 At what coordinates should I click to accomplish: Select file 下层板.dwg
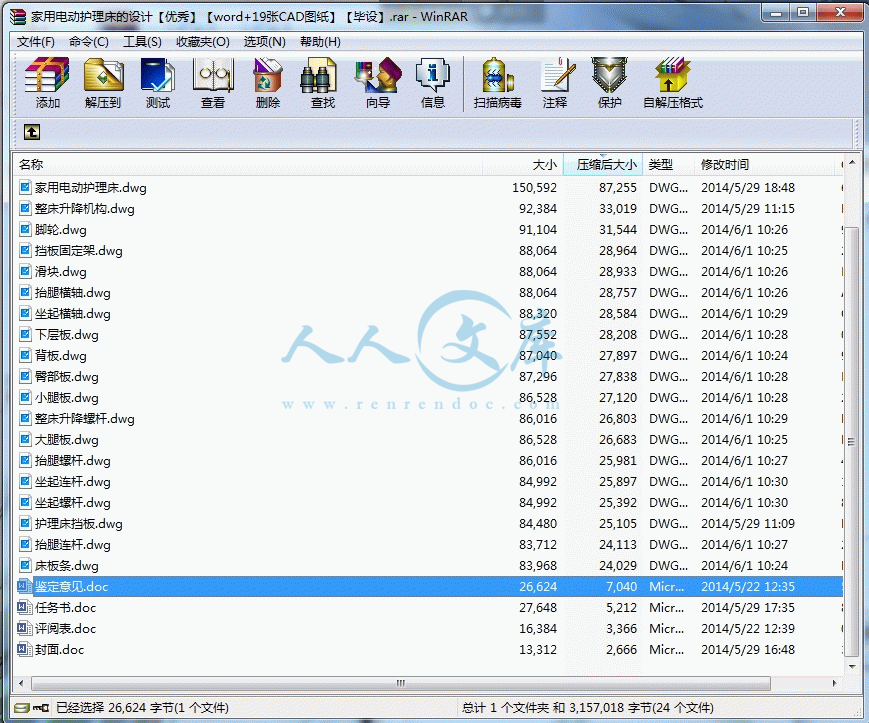(67, 335)
